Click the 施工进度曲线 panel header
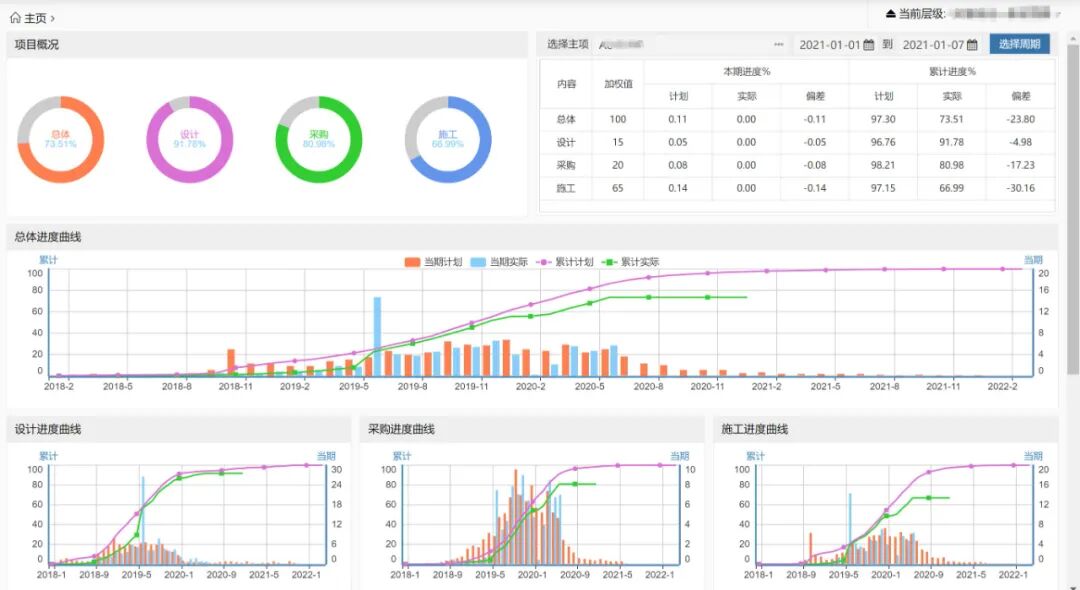The height and width of the screenshot is (590, 1080). click(x=886, y=429)
